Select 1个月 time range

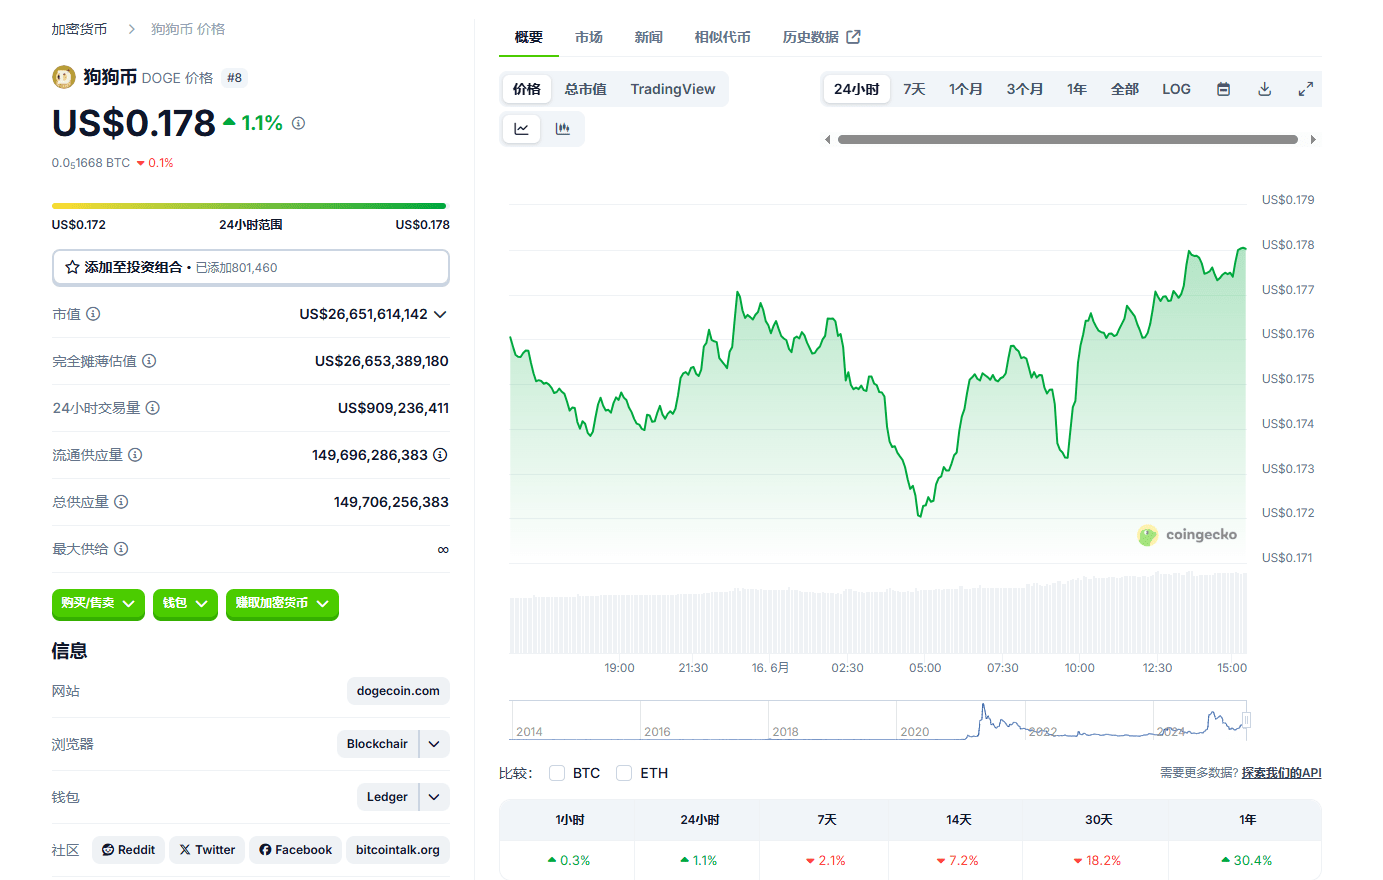tap(965, 89)
